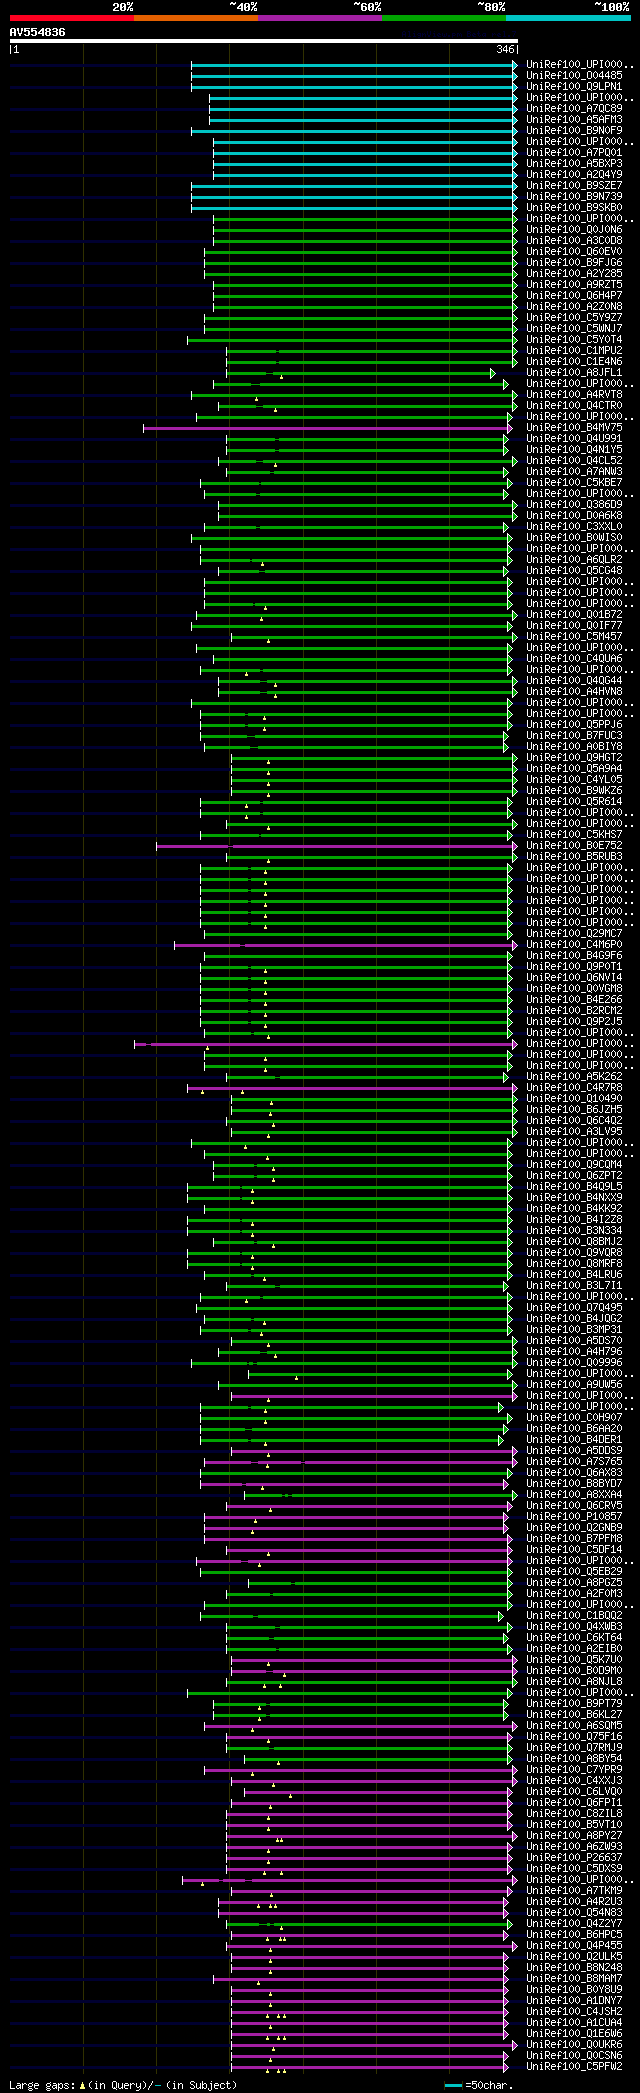Open hit UniRef100_C5KBE7
This screenshot has width=640, height=2093.
pos(574,483)
